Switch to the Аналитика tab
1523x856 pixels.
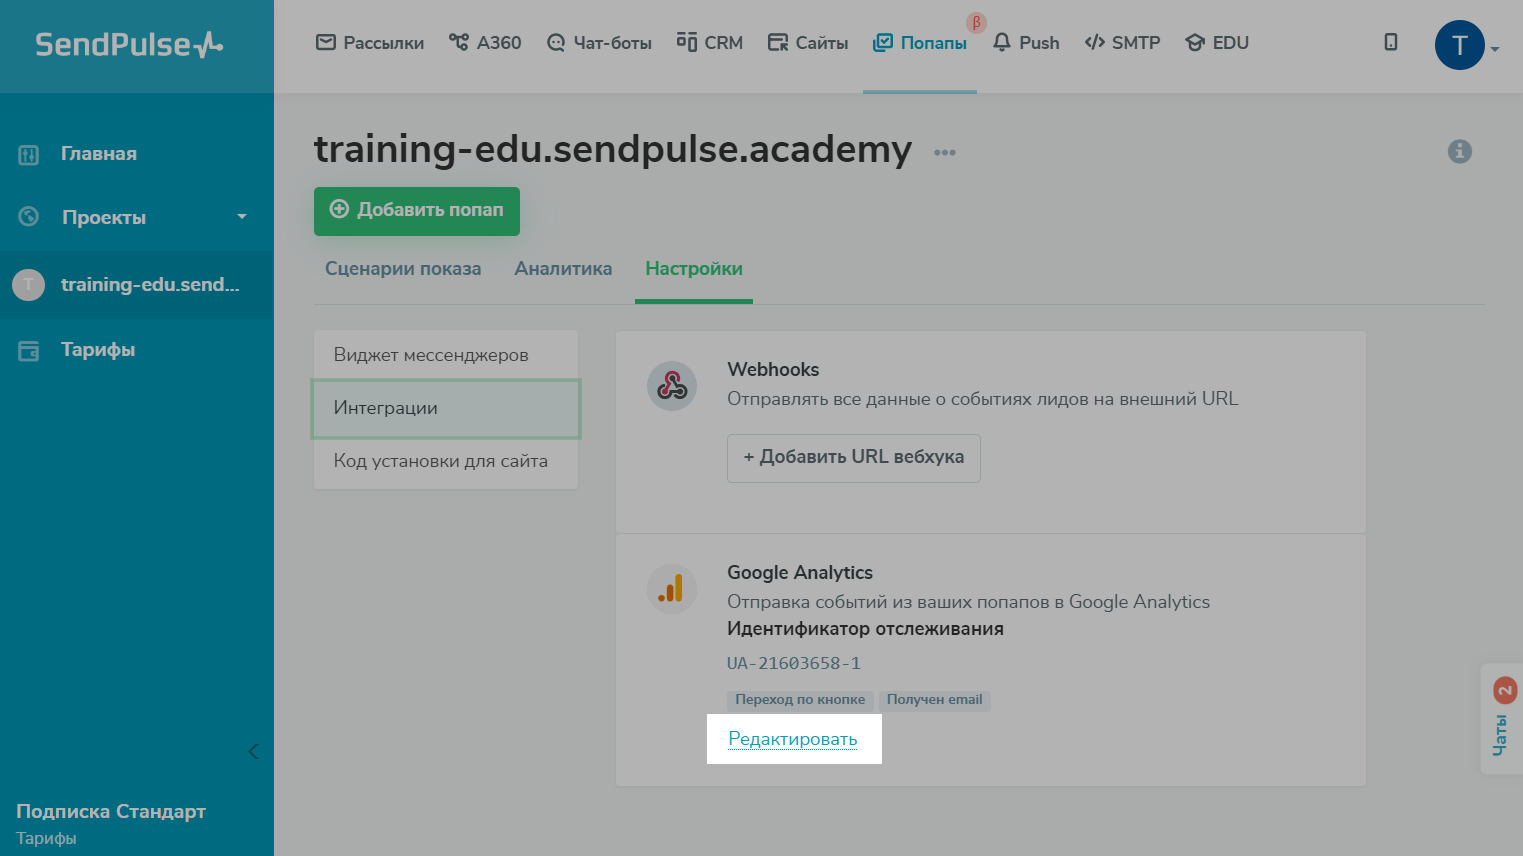click(563, 269)
